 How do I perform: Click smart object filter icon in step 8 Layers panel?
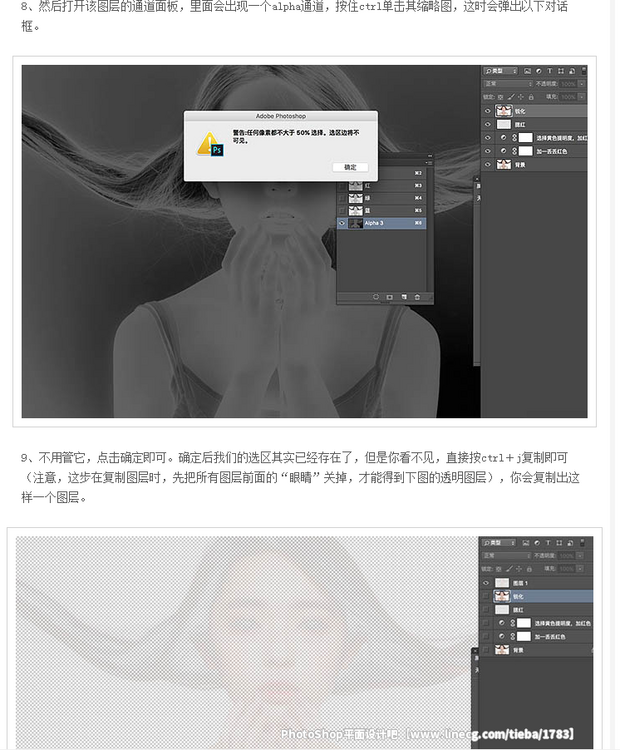pos(572,71)
